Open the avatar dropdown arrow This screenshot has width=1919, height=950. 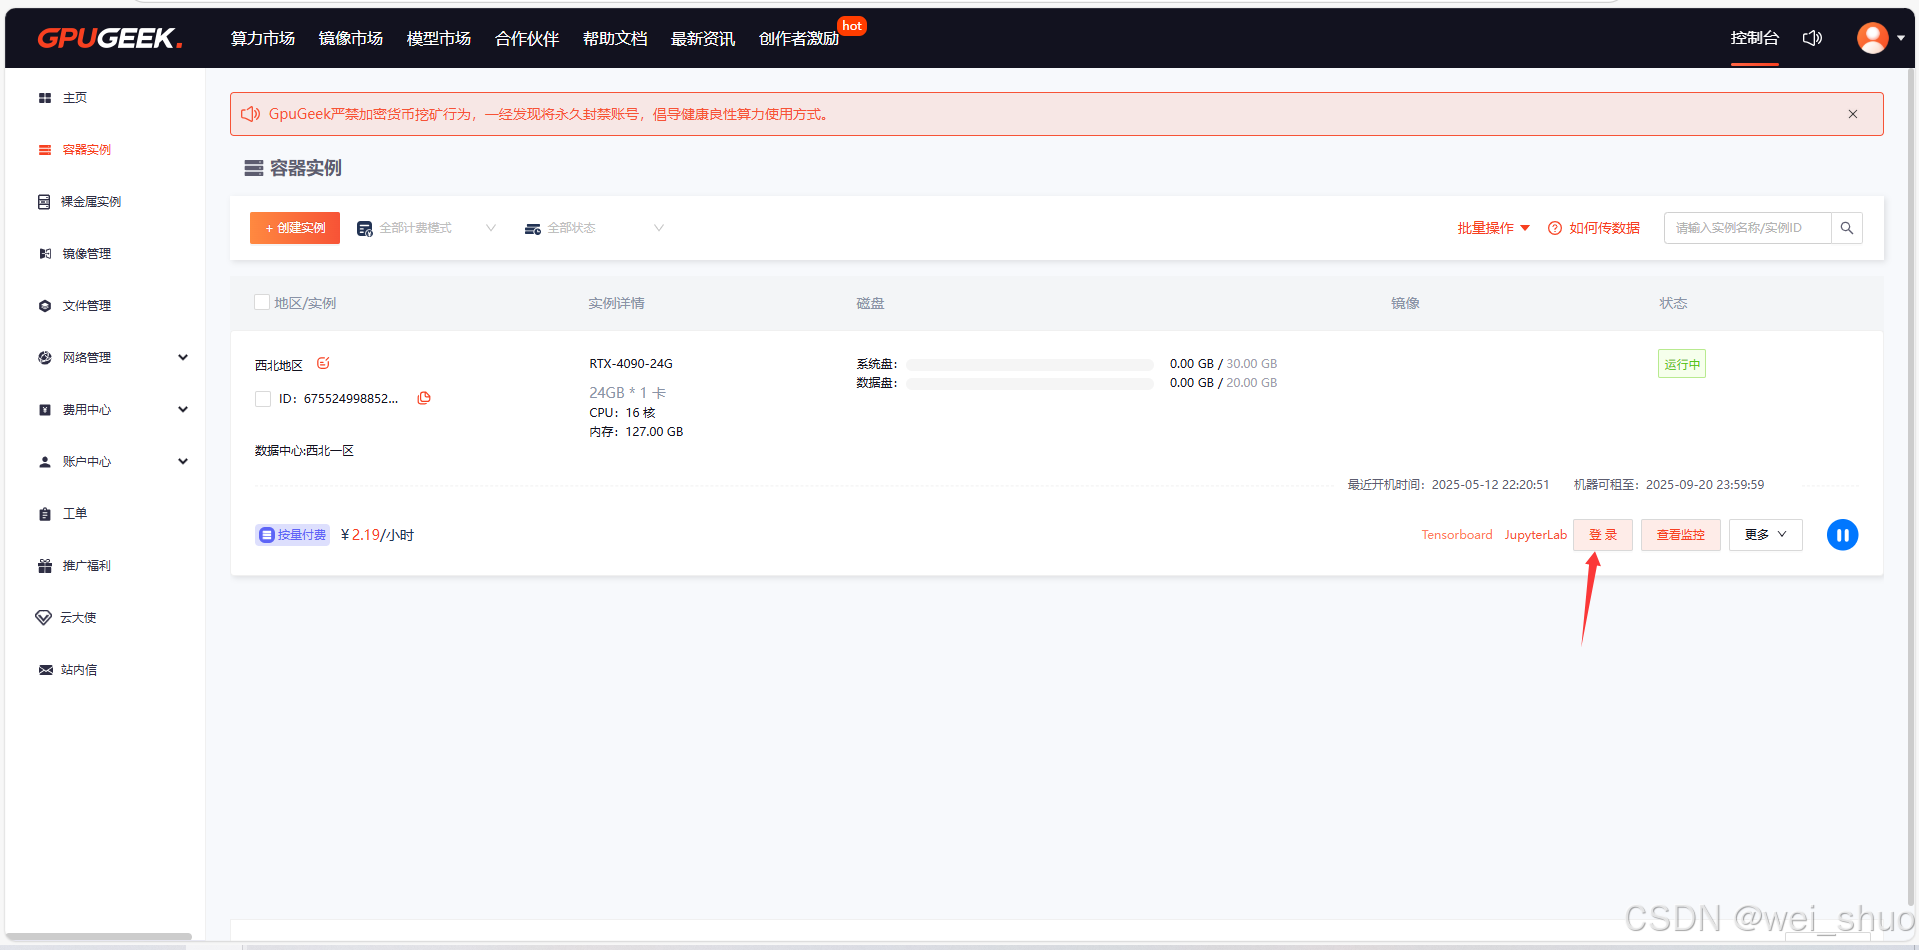pos(1900,38)
